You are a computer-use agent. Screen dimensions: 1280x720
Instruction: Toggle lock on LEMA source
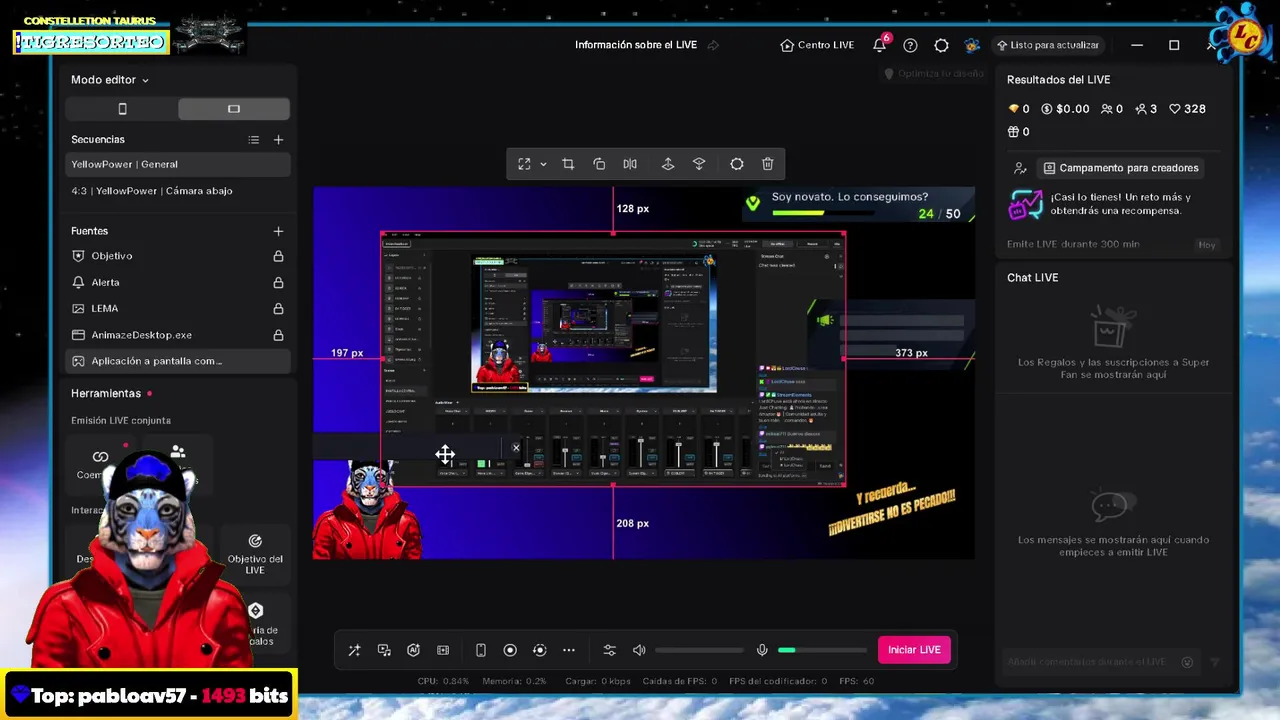pyautogui.click(x=278, y=309)
